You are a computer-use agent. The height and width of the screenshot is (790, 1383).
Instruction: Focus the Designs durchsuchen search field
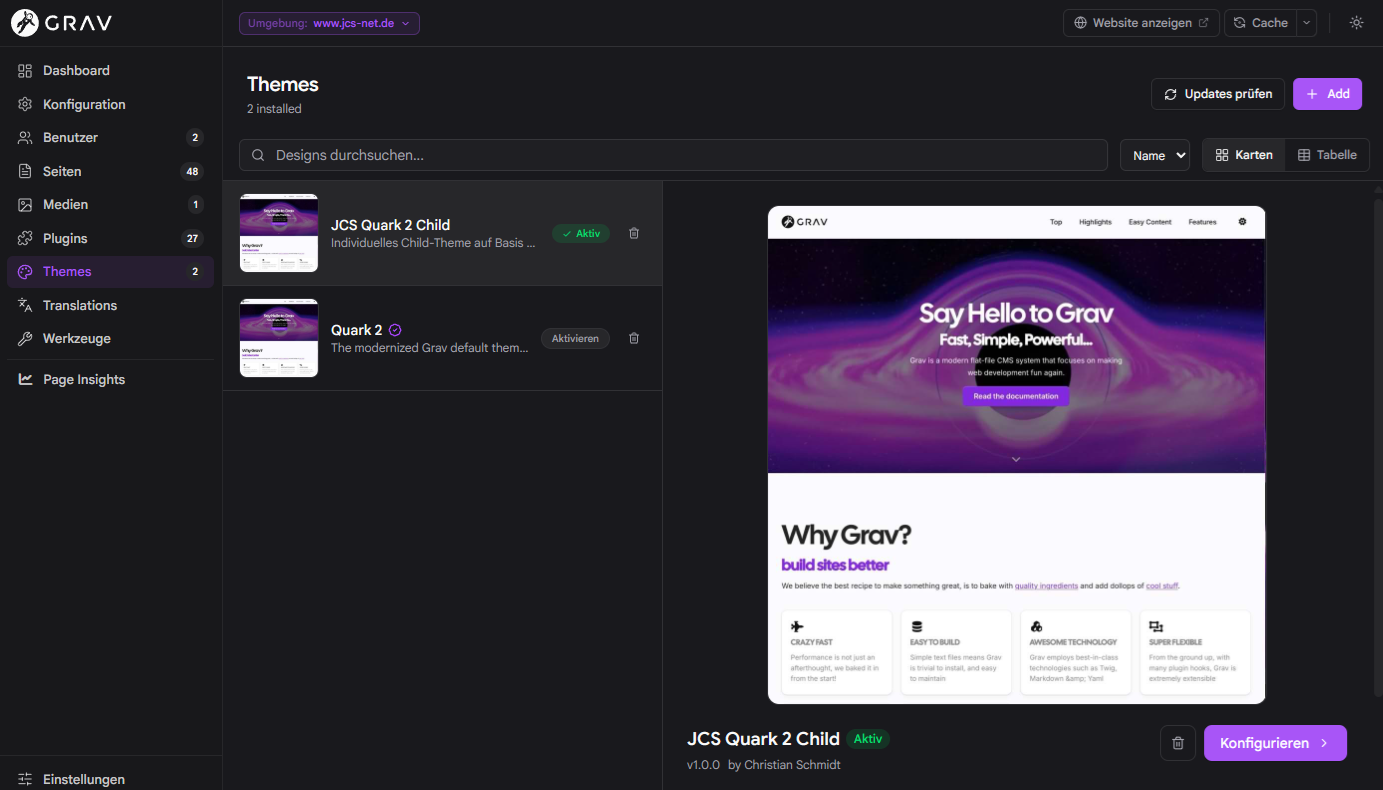[x=673, y=155]
